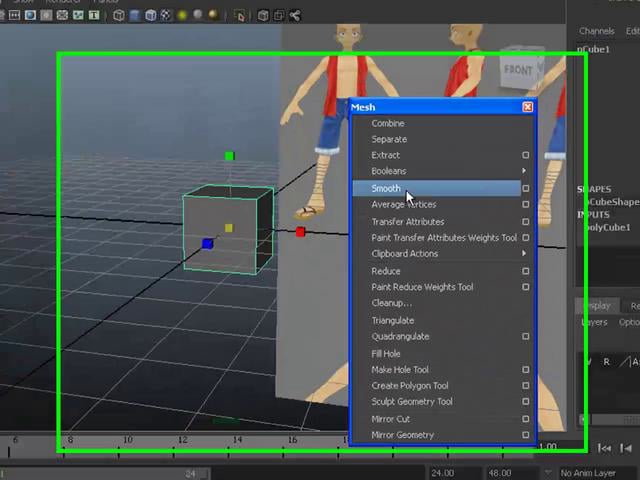Enable High Quality rendering icon
640x480 pixels.
[213, 15]
